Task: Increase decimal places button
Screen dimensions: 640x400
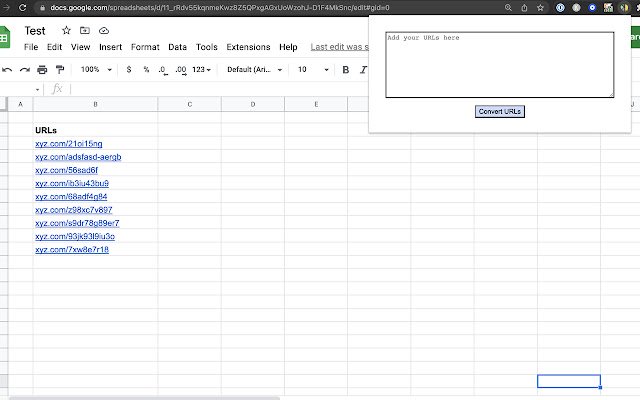Action: pyautogui.click(x=181, y=70)
